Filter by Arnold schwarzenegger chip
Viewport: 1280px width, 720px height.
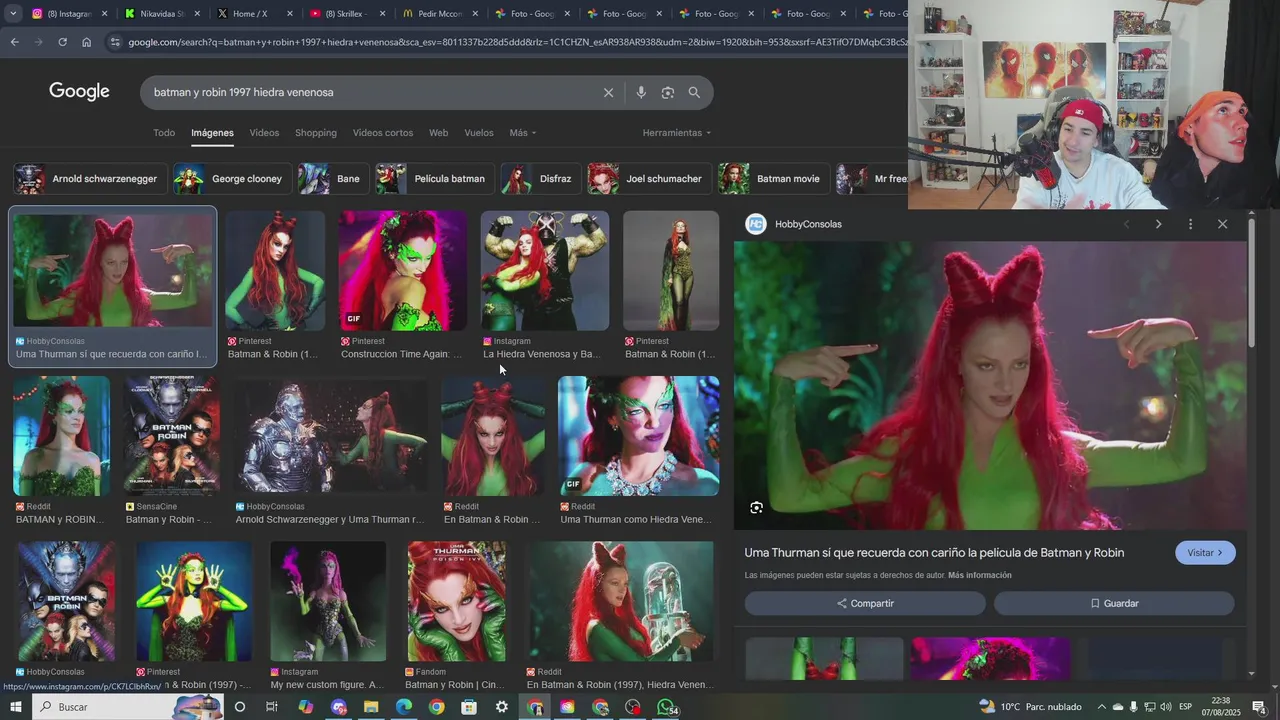point(90,179)
